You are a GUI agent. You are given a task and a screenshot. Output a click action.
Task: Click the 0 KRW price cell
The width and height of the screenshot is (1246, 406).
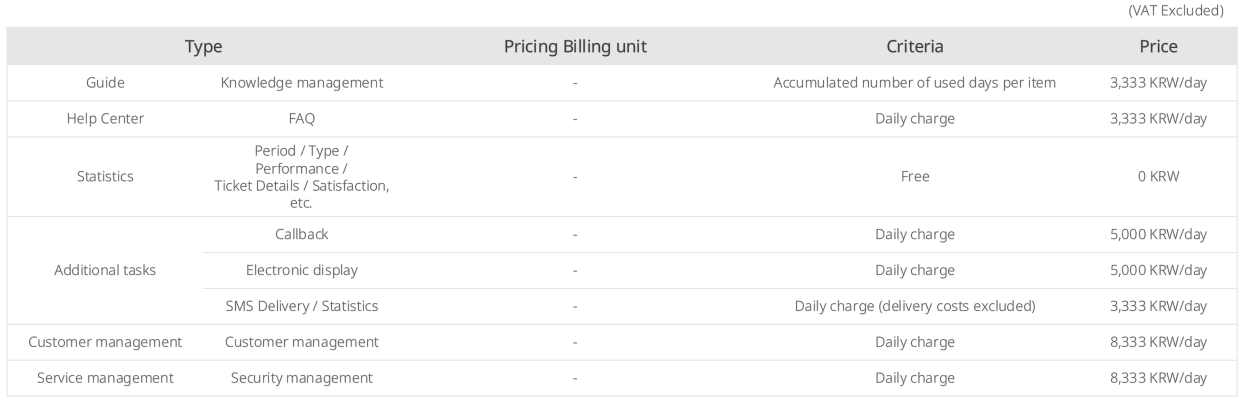tap(1157, 177)
